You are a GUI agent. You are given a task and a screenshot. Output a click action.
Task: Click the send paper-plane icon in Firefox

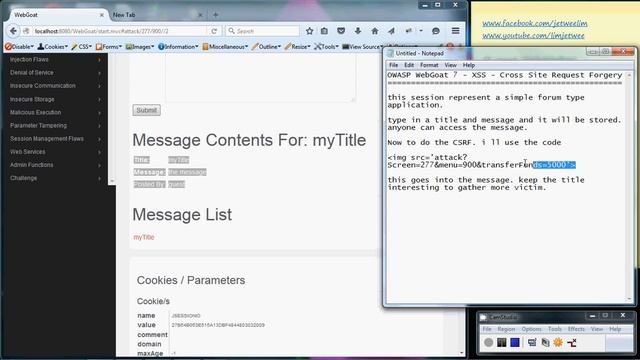click(x=391, y=31)
